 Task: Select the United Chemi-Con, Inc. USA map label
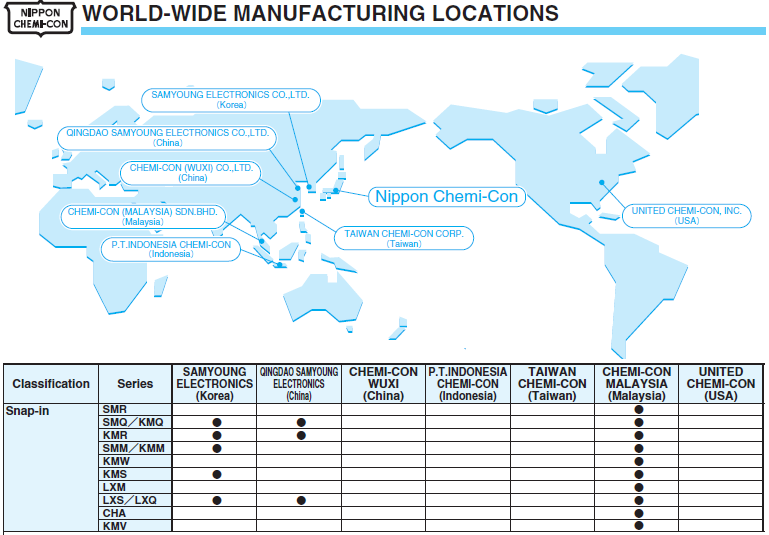pos(687,215)
